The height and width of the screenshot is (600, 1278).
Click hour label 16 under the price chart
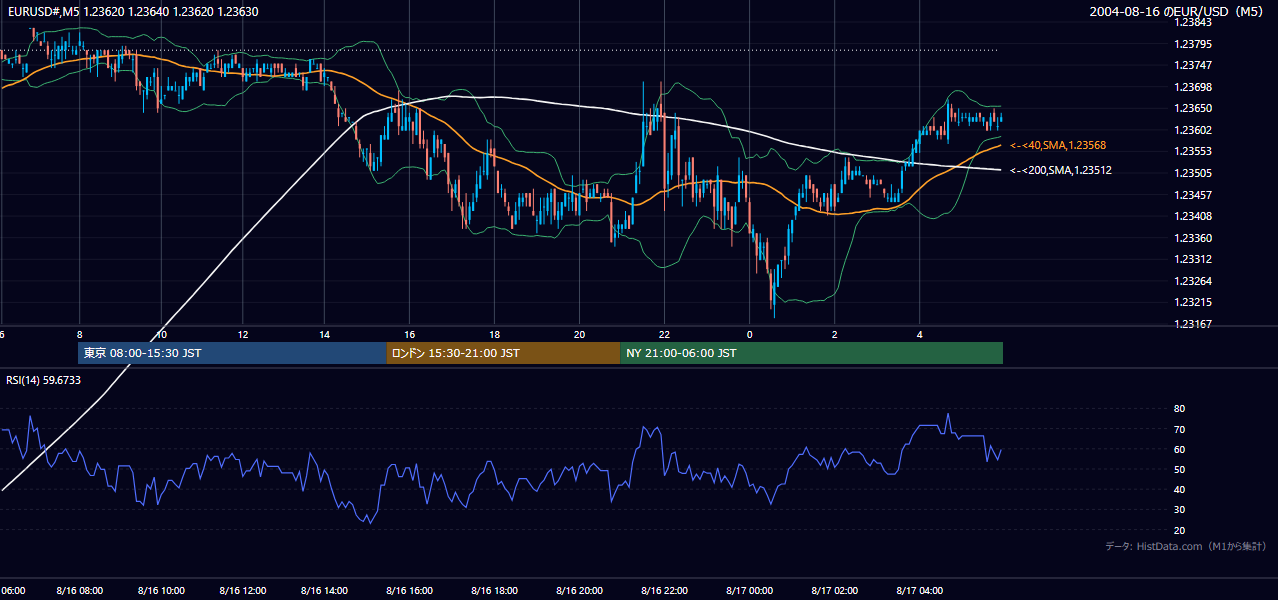point(410,334)
